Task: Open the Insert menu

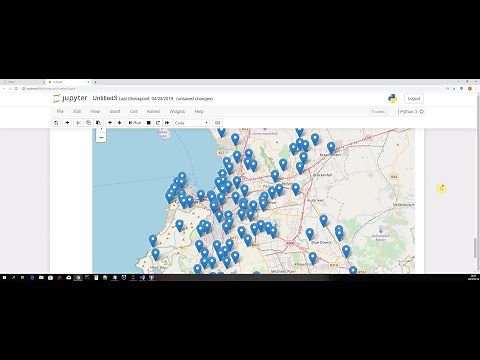Action: tap(115, 111)
